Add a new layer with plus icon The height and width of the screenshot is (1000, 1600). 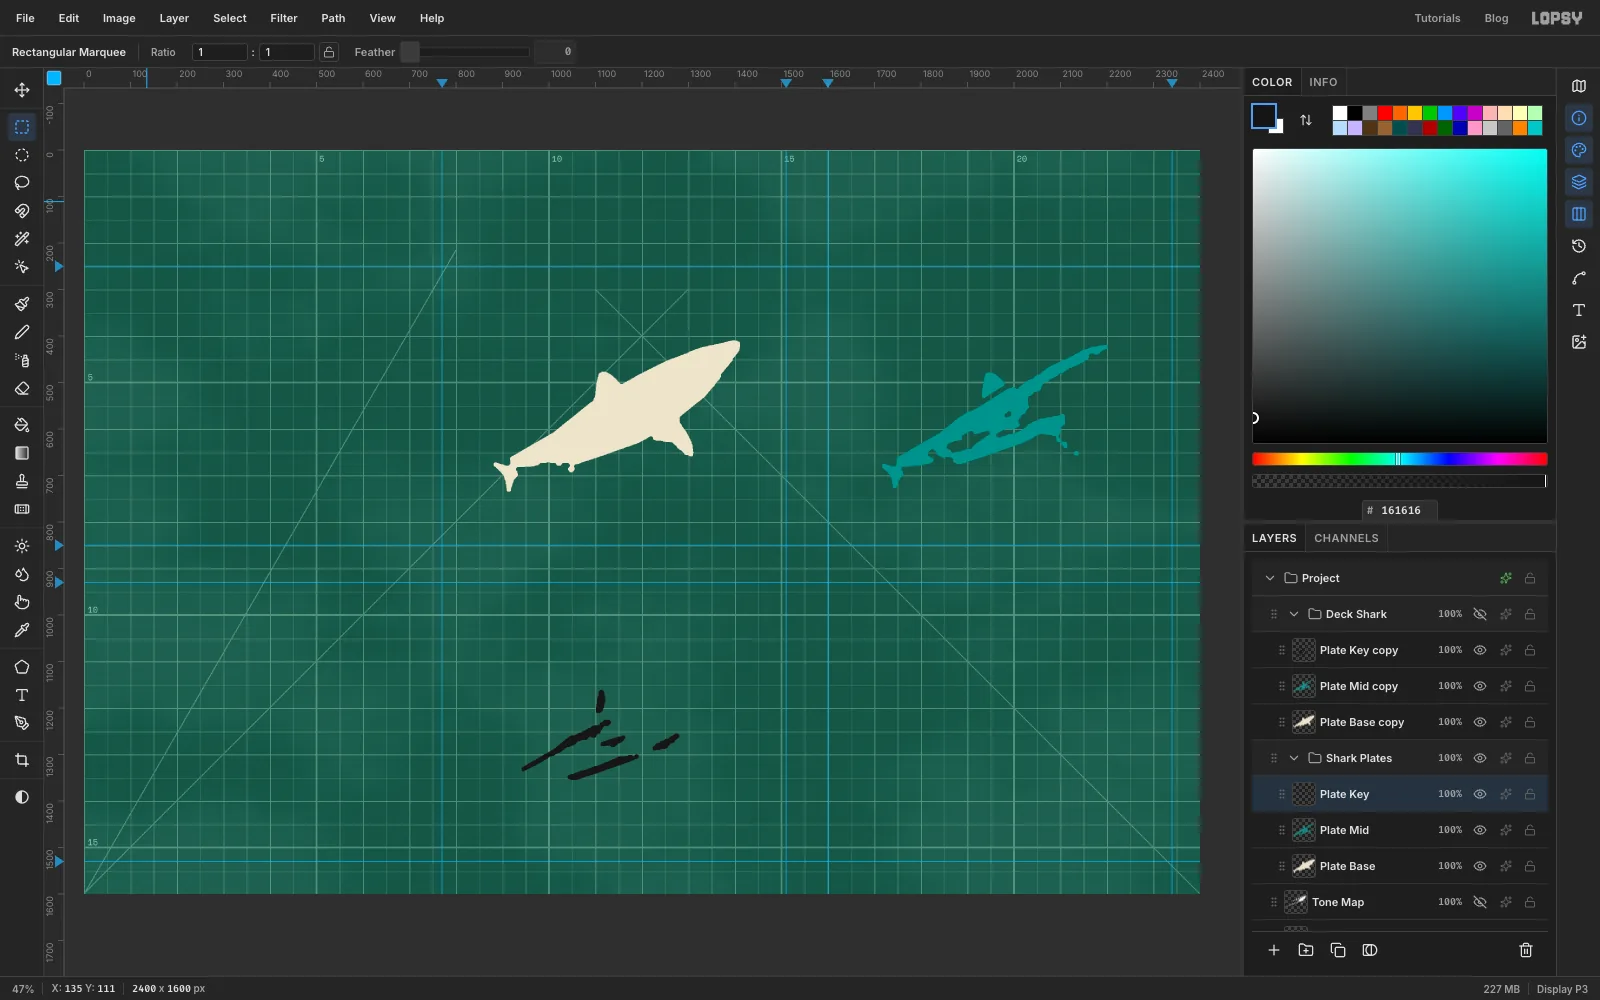(x=1274, y=950)
